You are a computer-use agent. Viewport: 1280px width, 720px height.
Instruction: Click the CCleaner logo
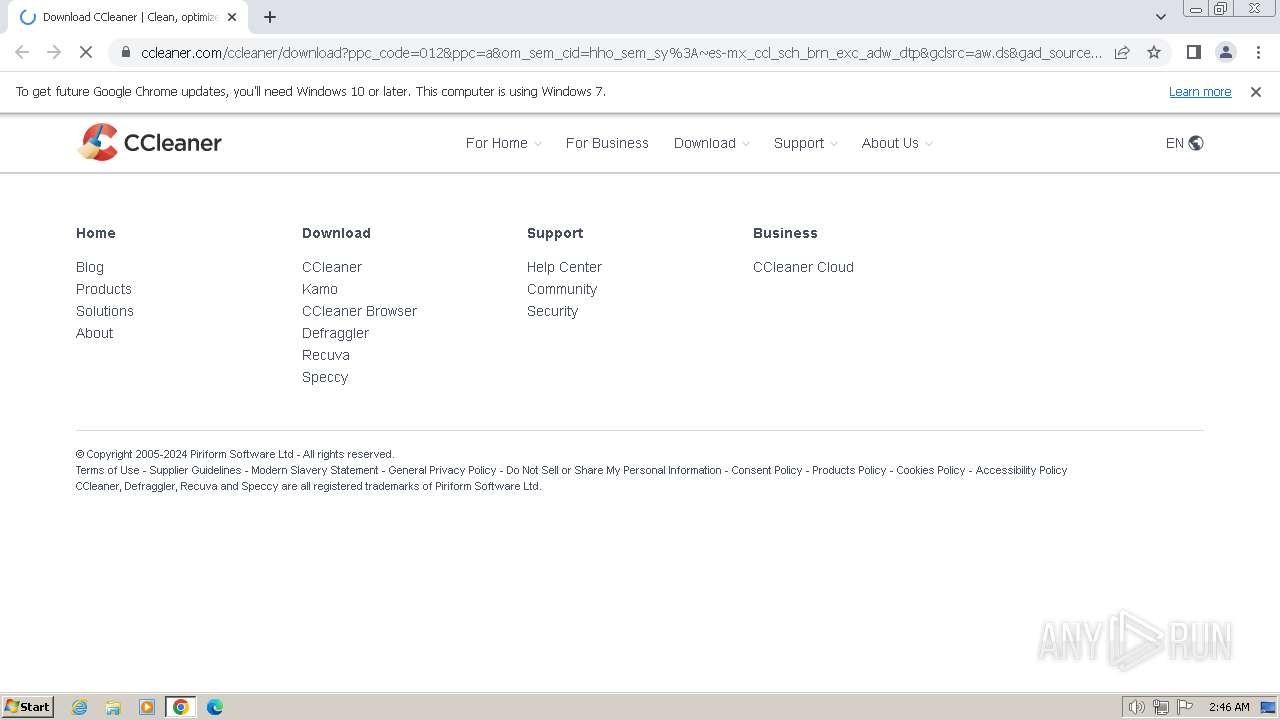click(150, 143)
